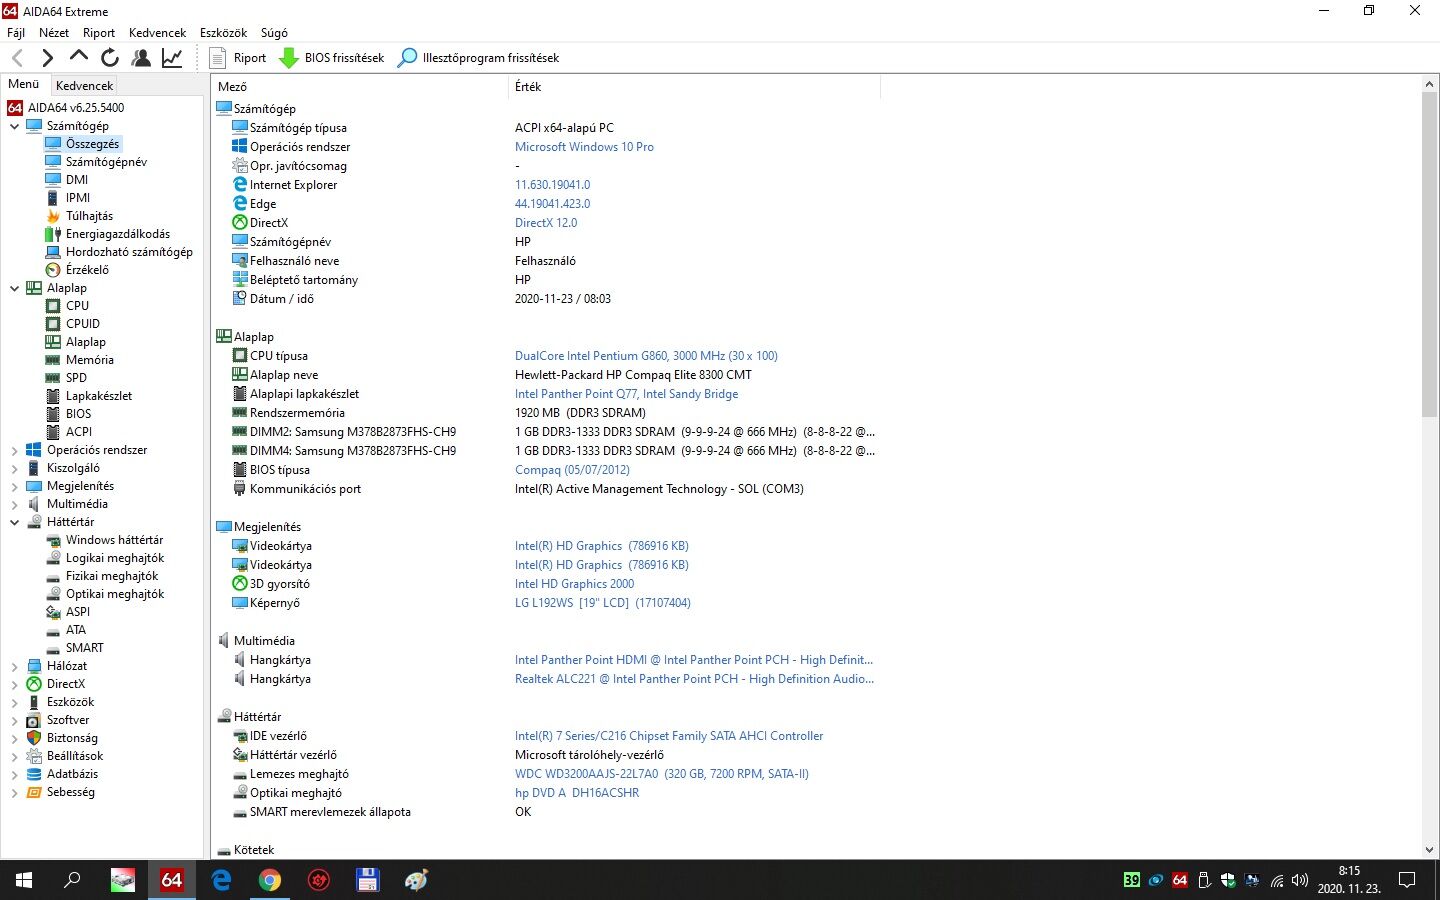The height and width of the screenshot is (900, 1440).
Task: Open the Fájl menu
Action: pyautogui.click(x=16, y=33)
